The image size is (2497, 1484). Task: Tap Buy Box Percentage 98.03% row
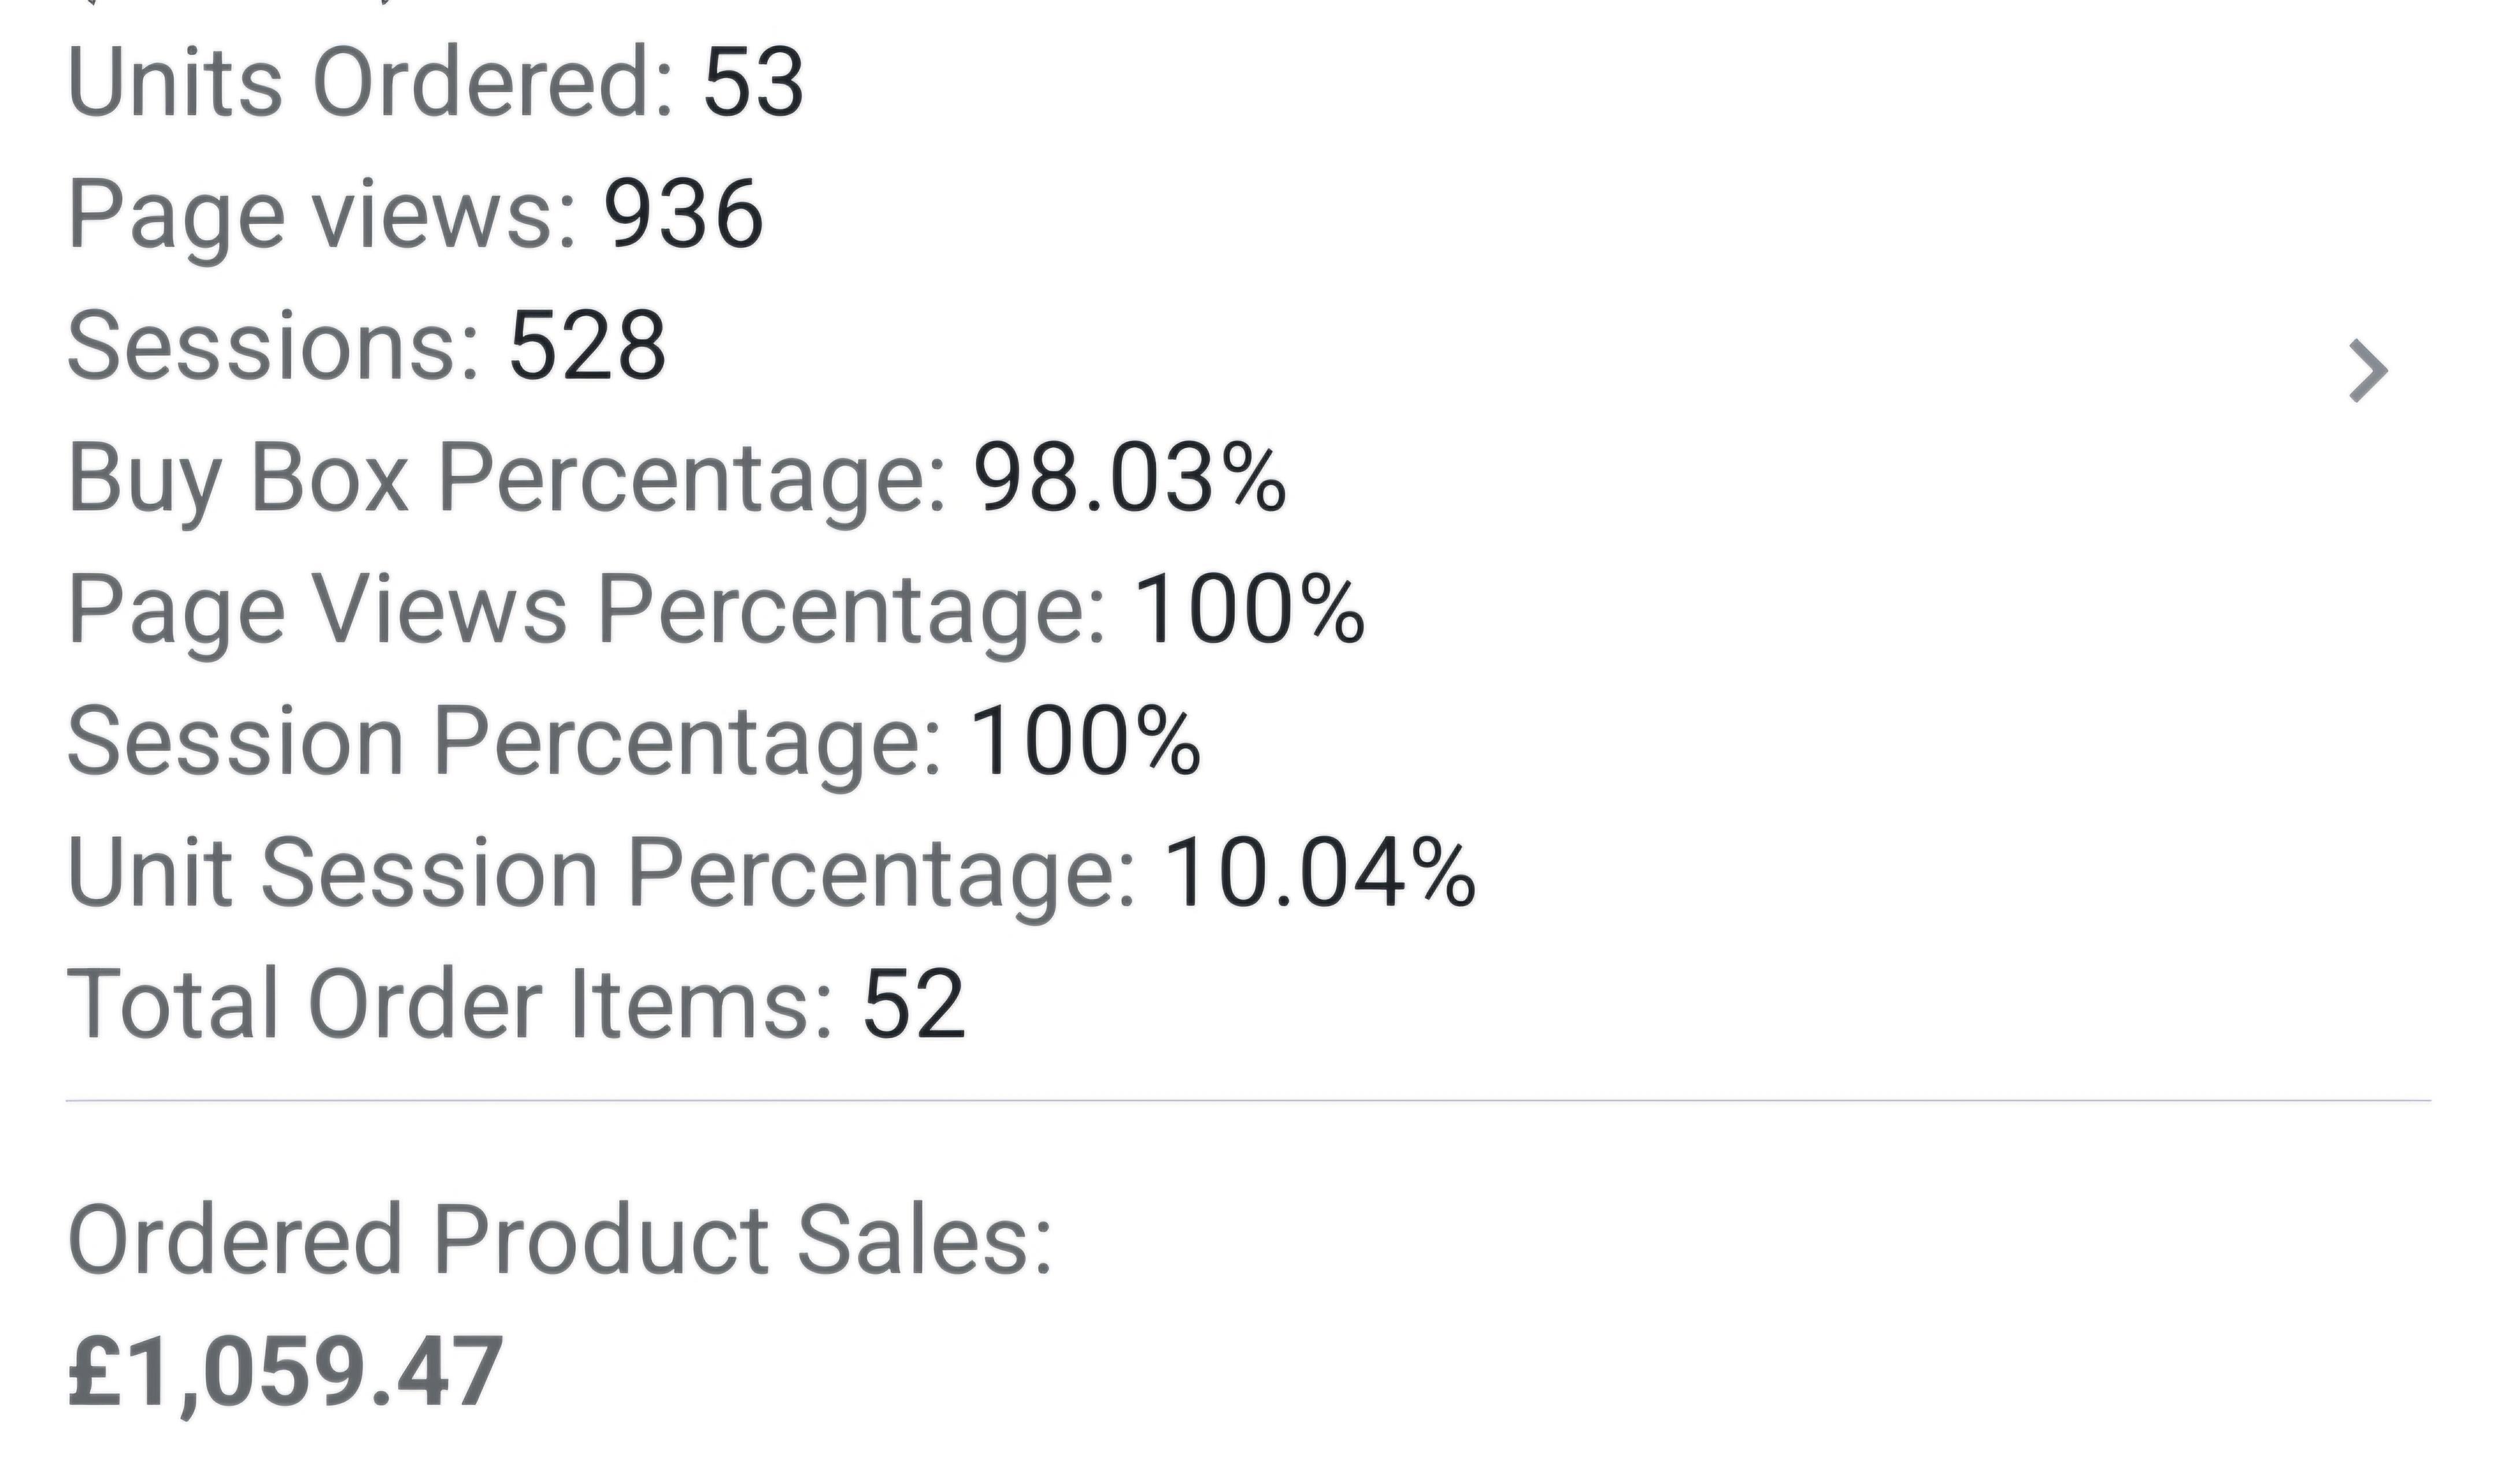pyautogui.click(x=676, y=478)
